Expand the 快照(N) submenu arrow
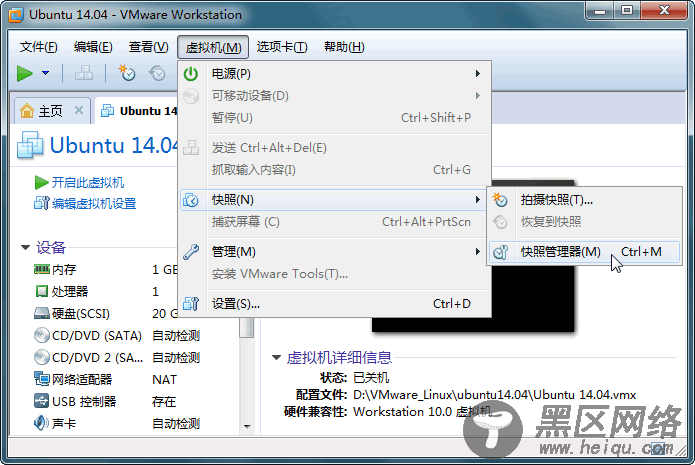695x465 pixels. [477, 200]
